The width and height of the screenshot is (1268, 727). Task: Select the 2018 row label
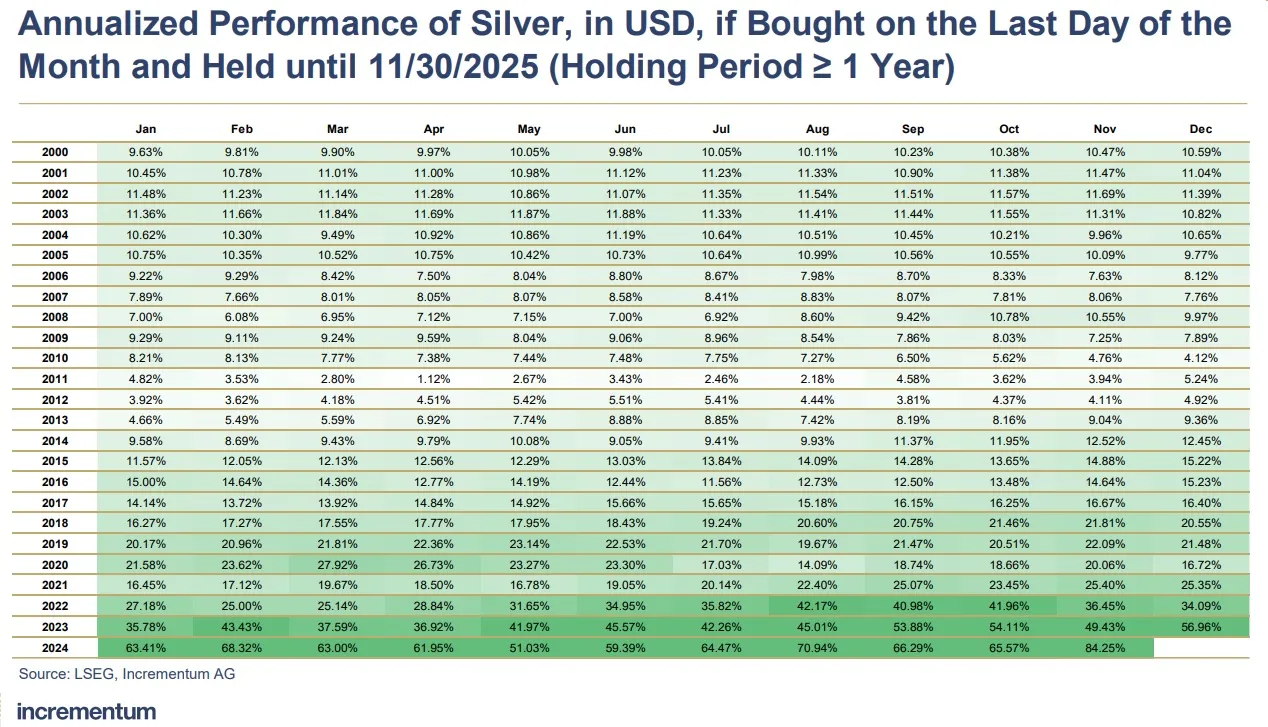pos(56,523)
